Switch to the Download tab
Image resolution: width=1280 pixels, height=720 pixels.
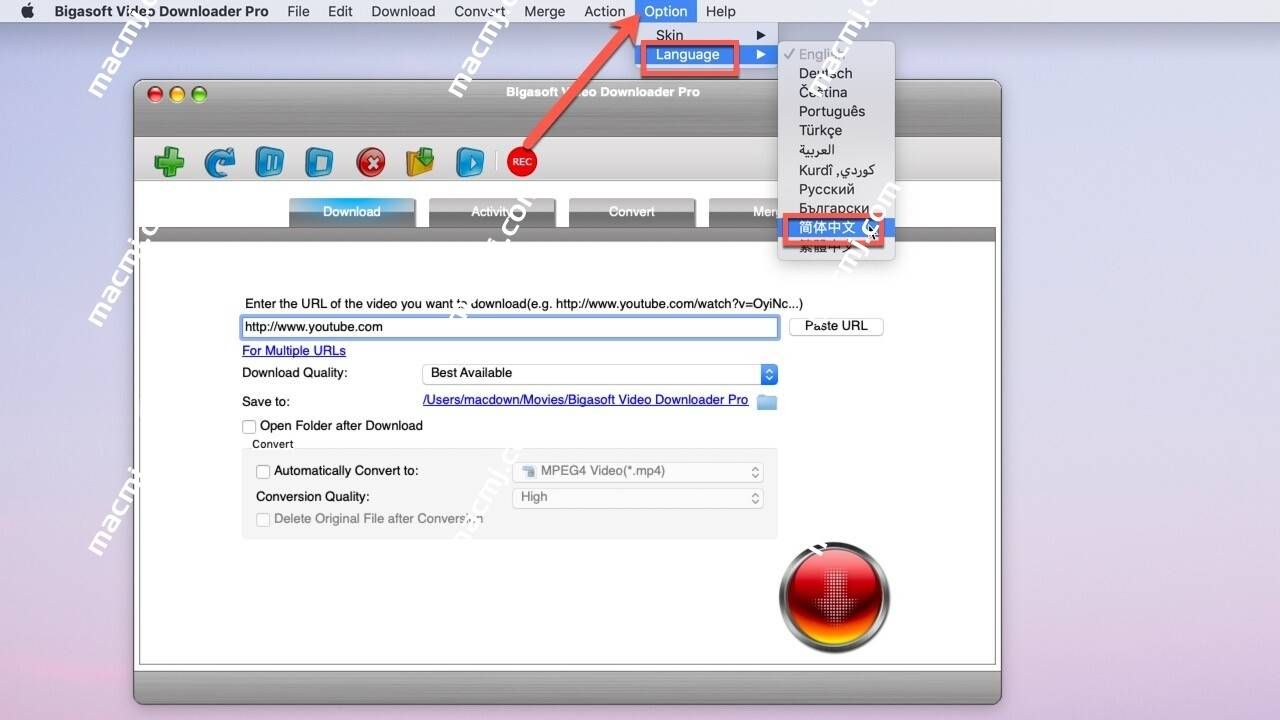(352, 212)
